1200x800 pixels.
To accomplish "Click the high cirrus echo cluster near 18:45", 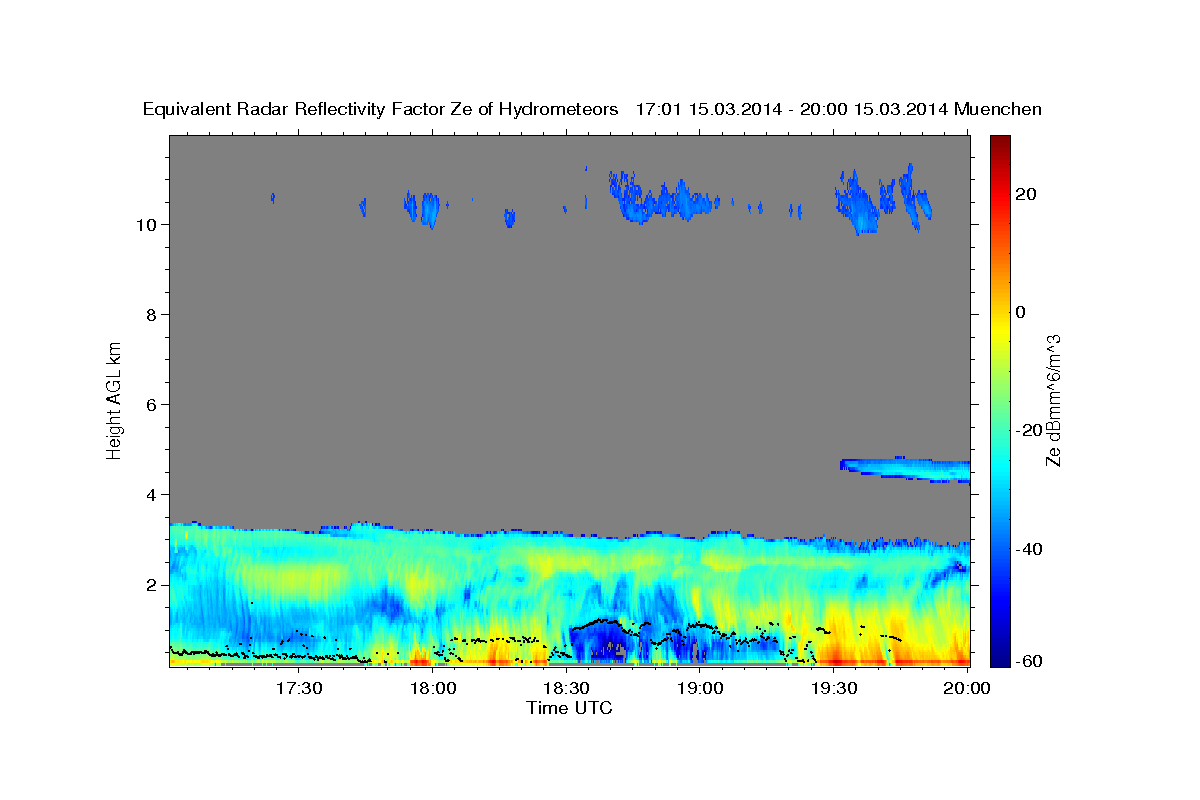I will click(664, 197).
